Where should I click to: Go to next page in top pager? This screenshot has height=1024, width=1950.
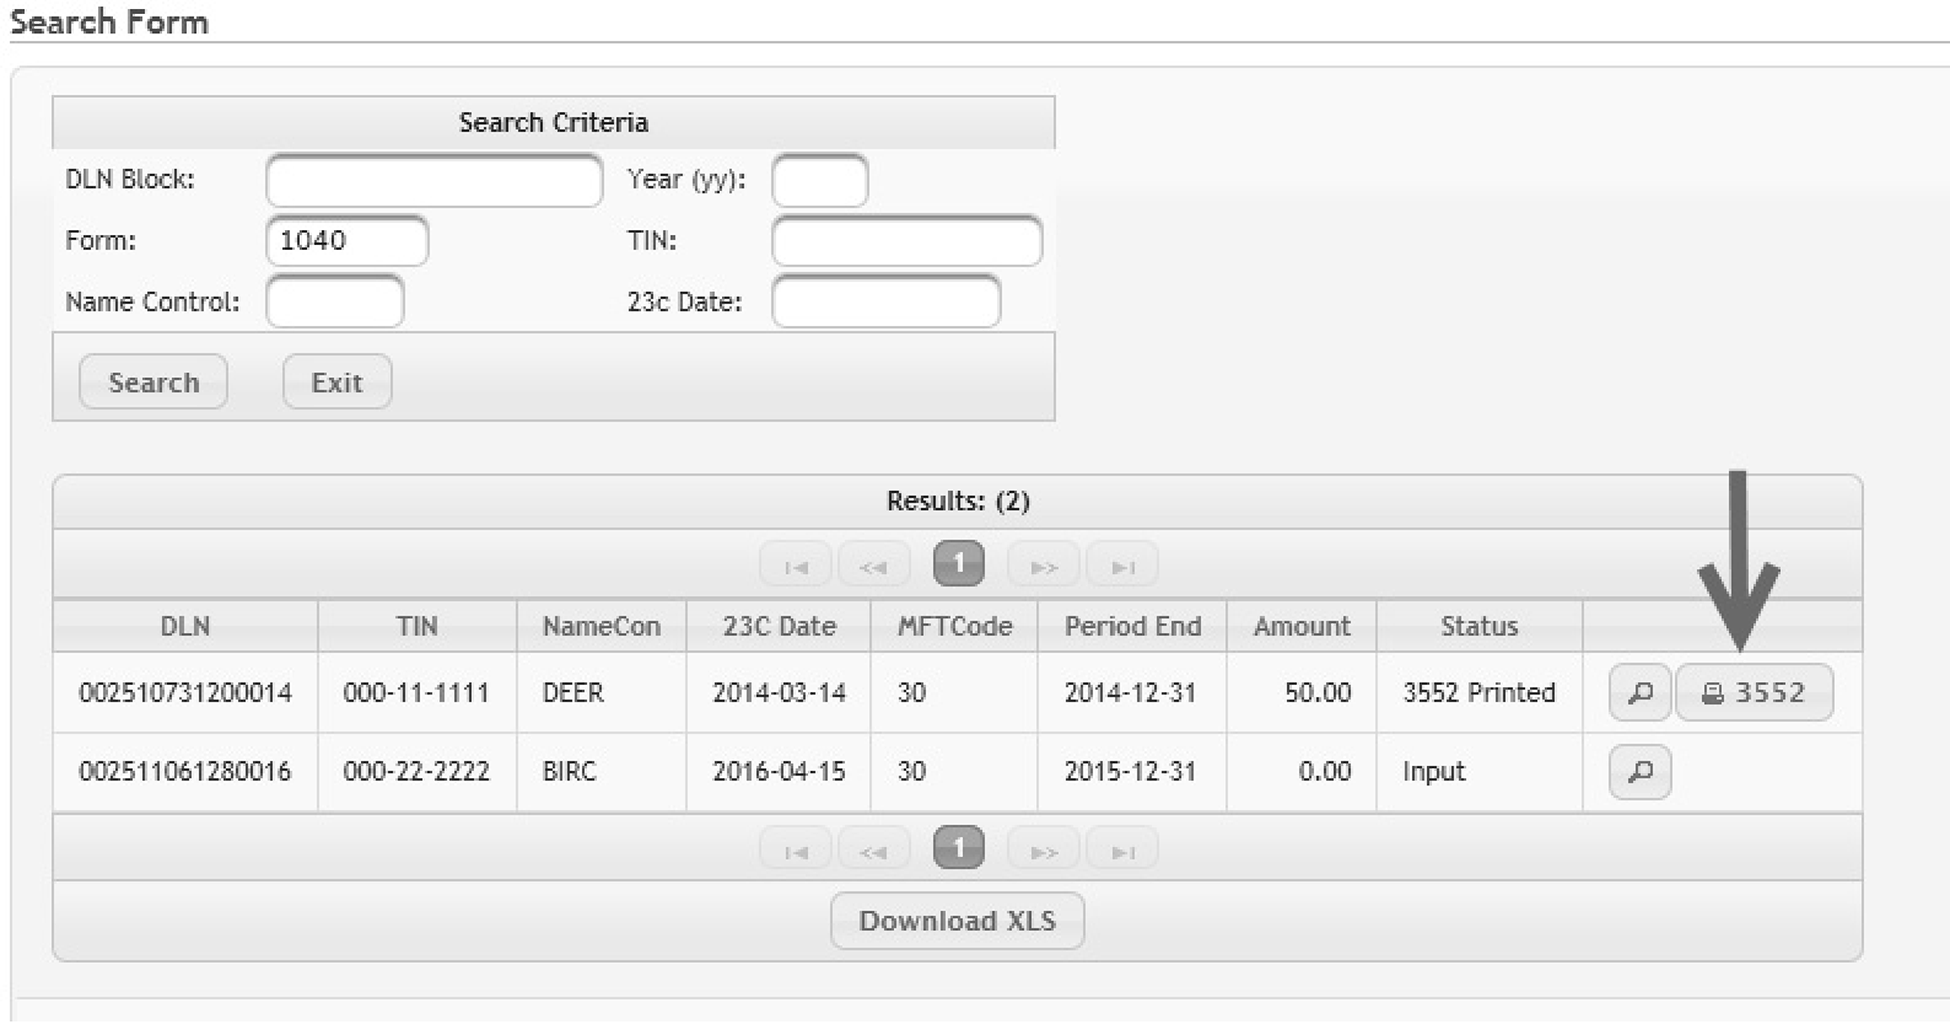coord(1043,566)
